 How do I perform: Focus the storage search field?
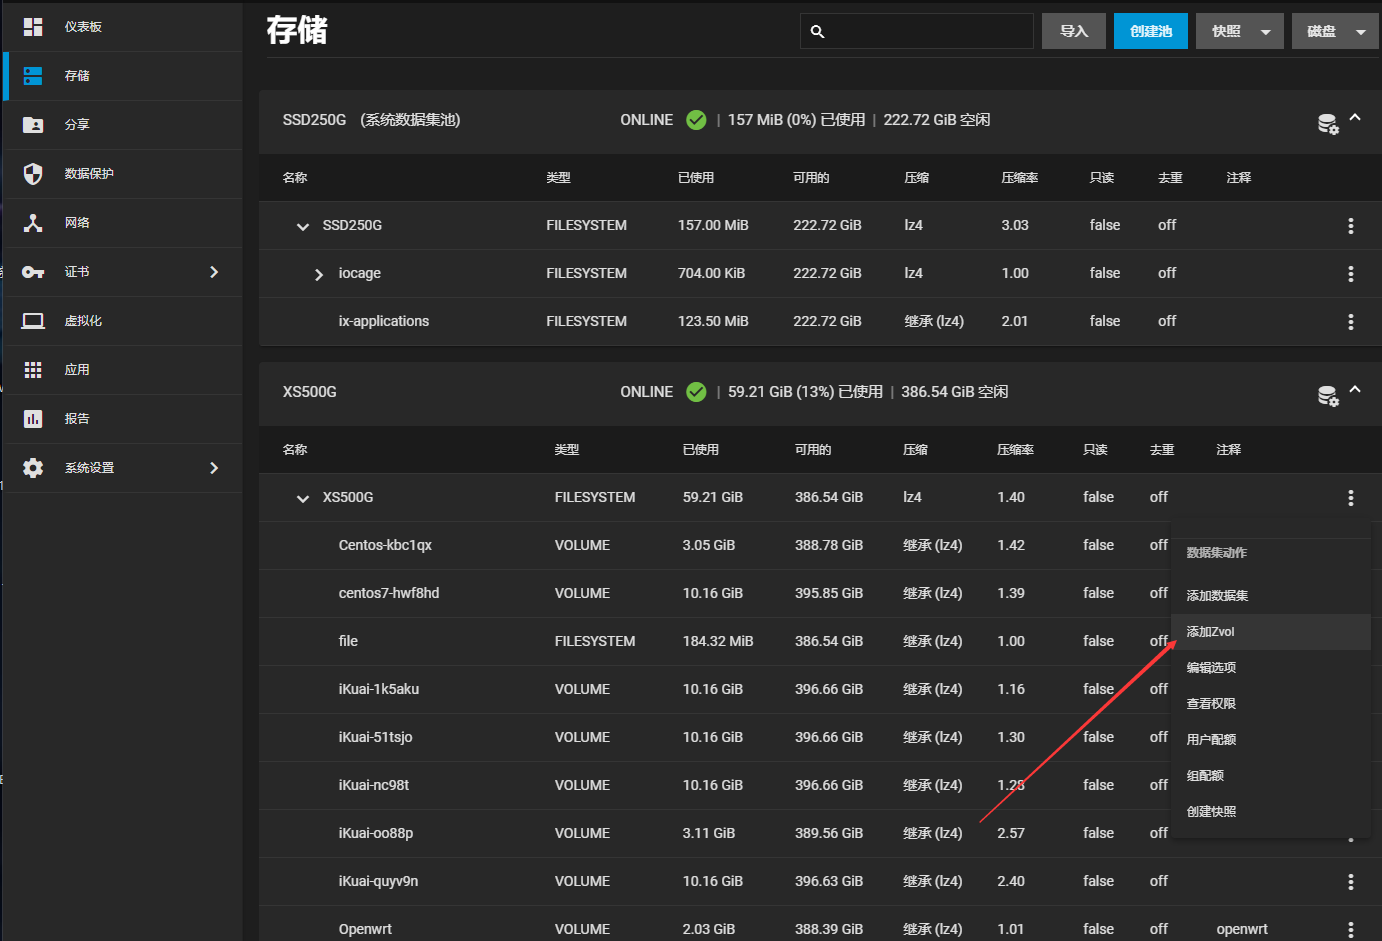click(917, 31)
